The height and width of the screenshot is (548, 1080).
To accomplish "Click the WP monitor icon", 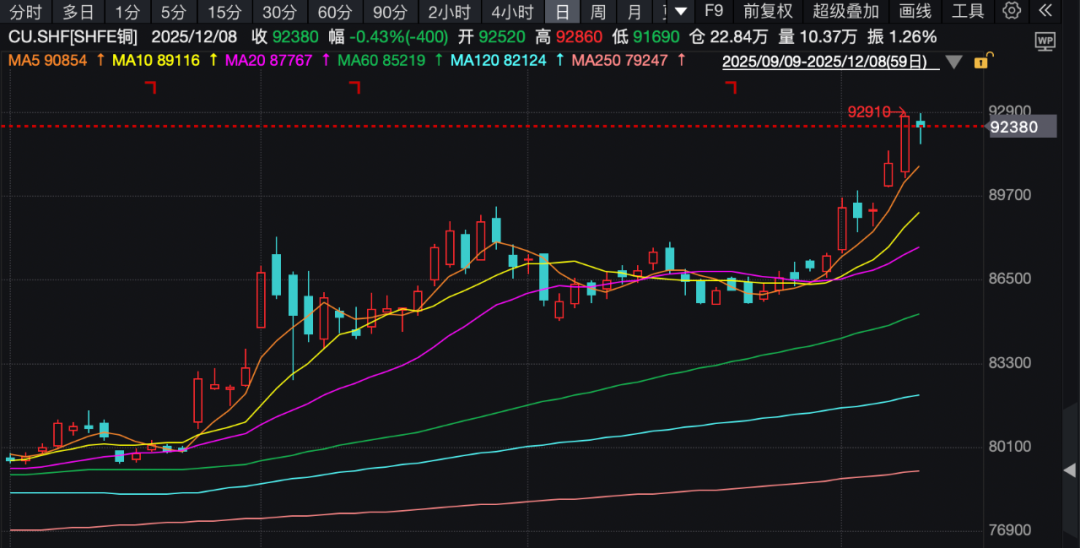I will [1045, 41].
